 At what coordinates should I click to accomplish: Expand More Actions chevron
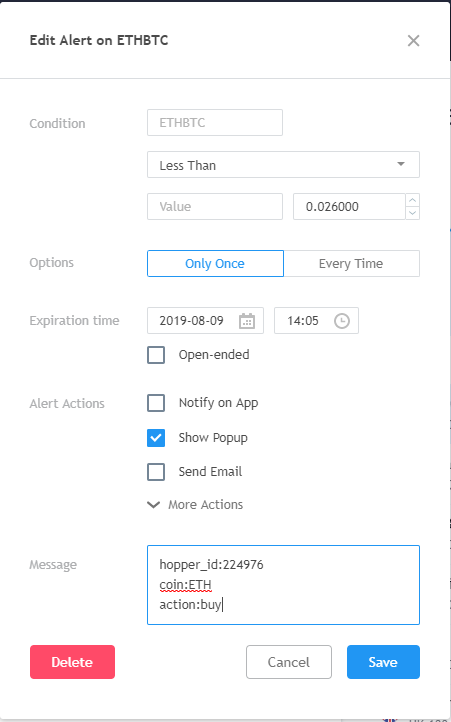coord(153,505)
